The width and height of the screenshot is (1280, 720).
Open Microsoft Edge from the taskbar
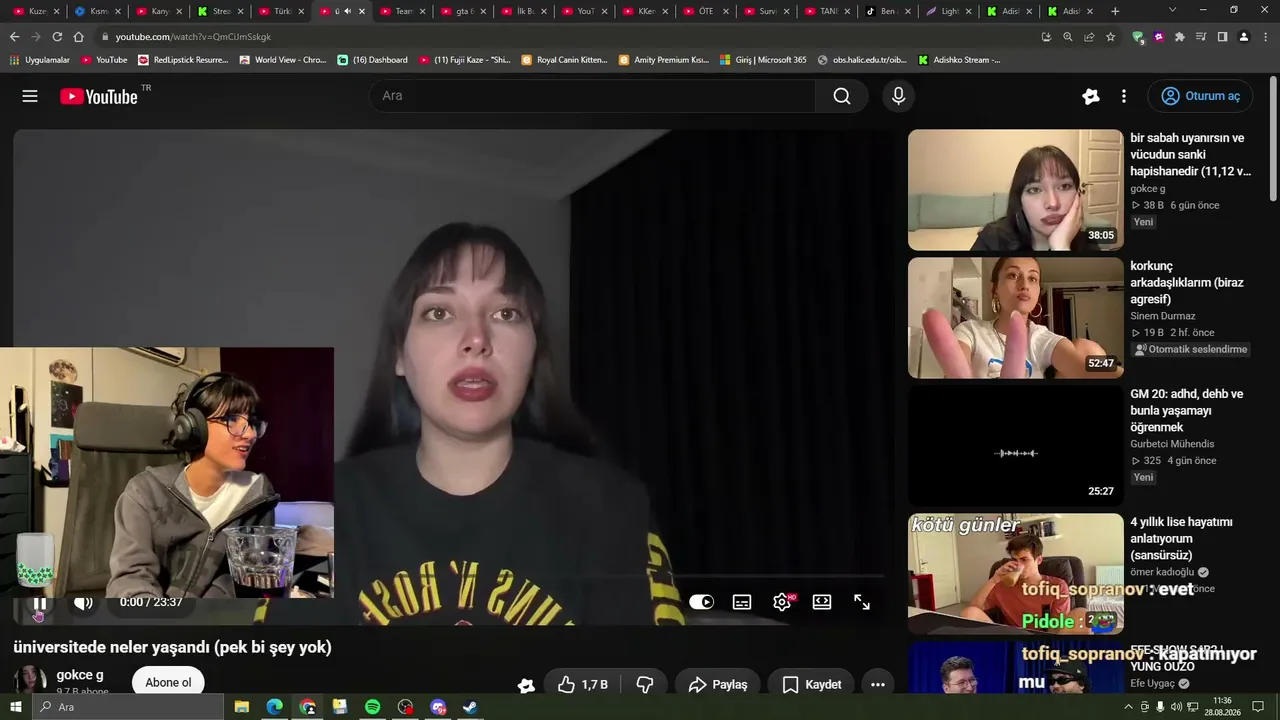274,707
